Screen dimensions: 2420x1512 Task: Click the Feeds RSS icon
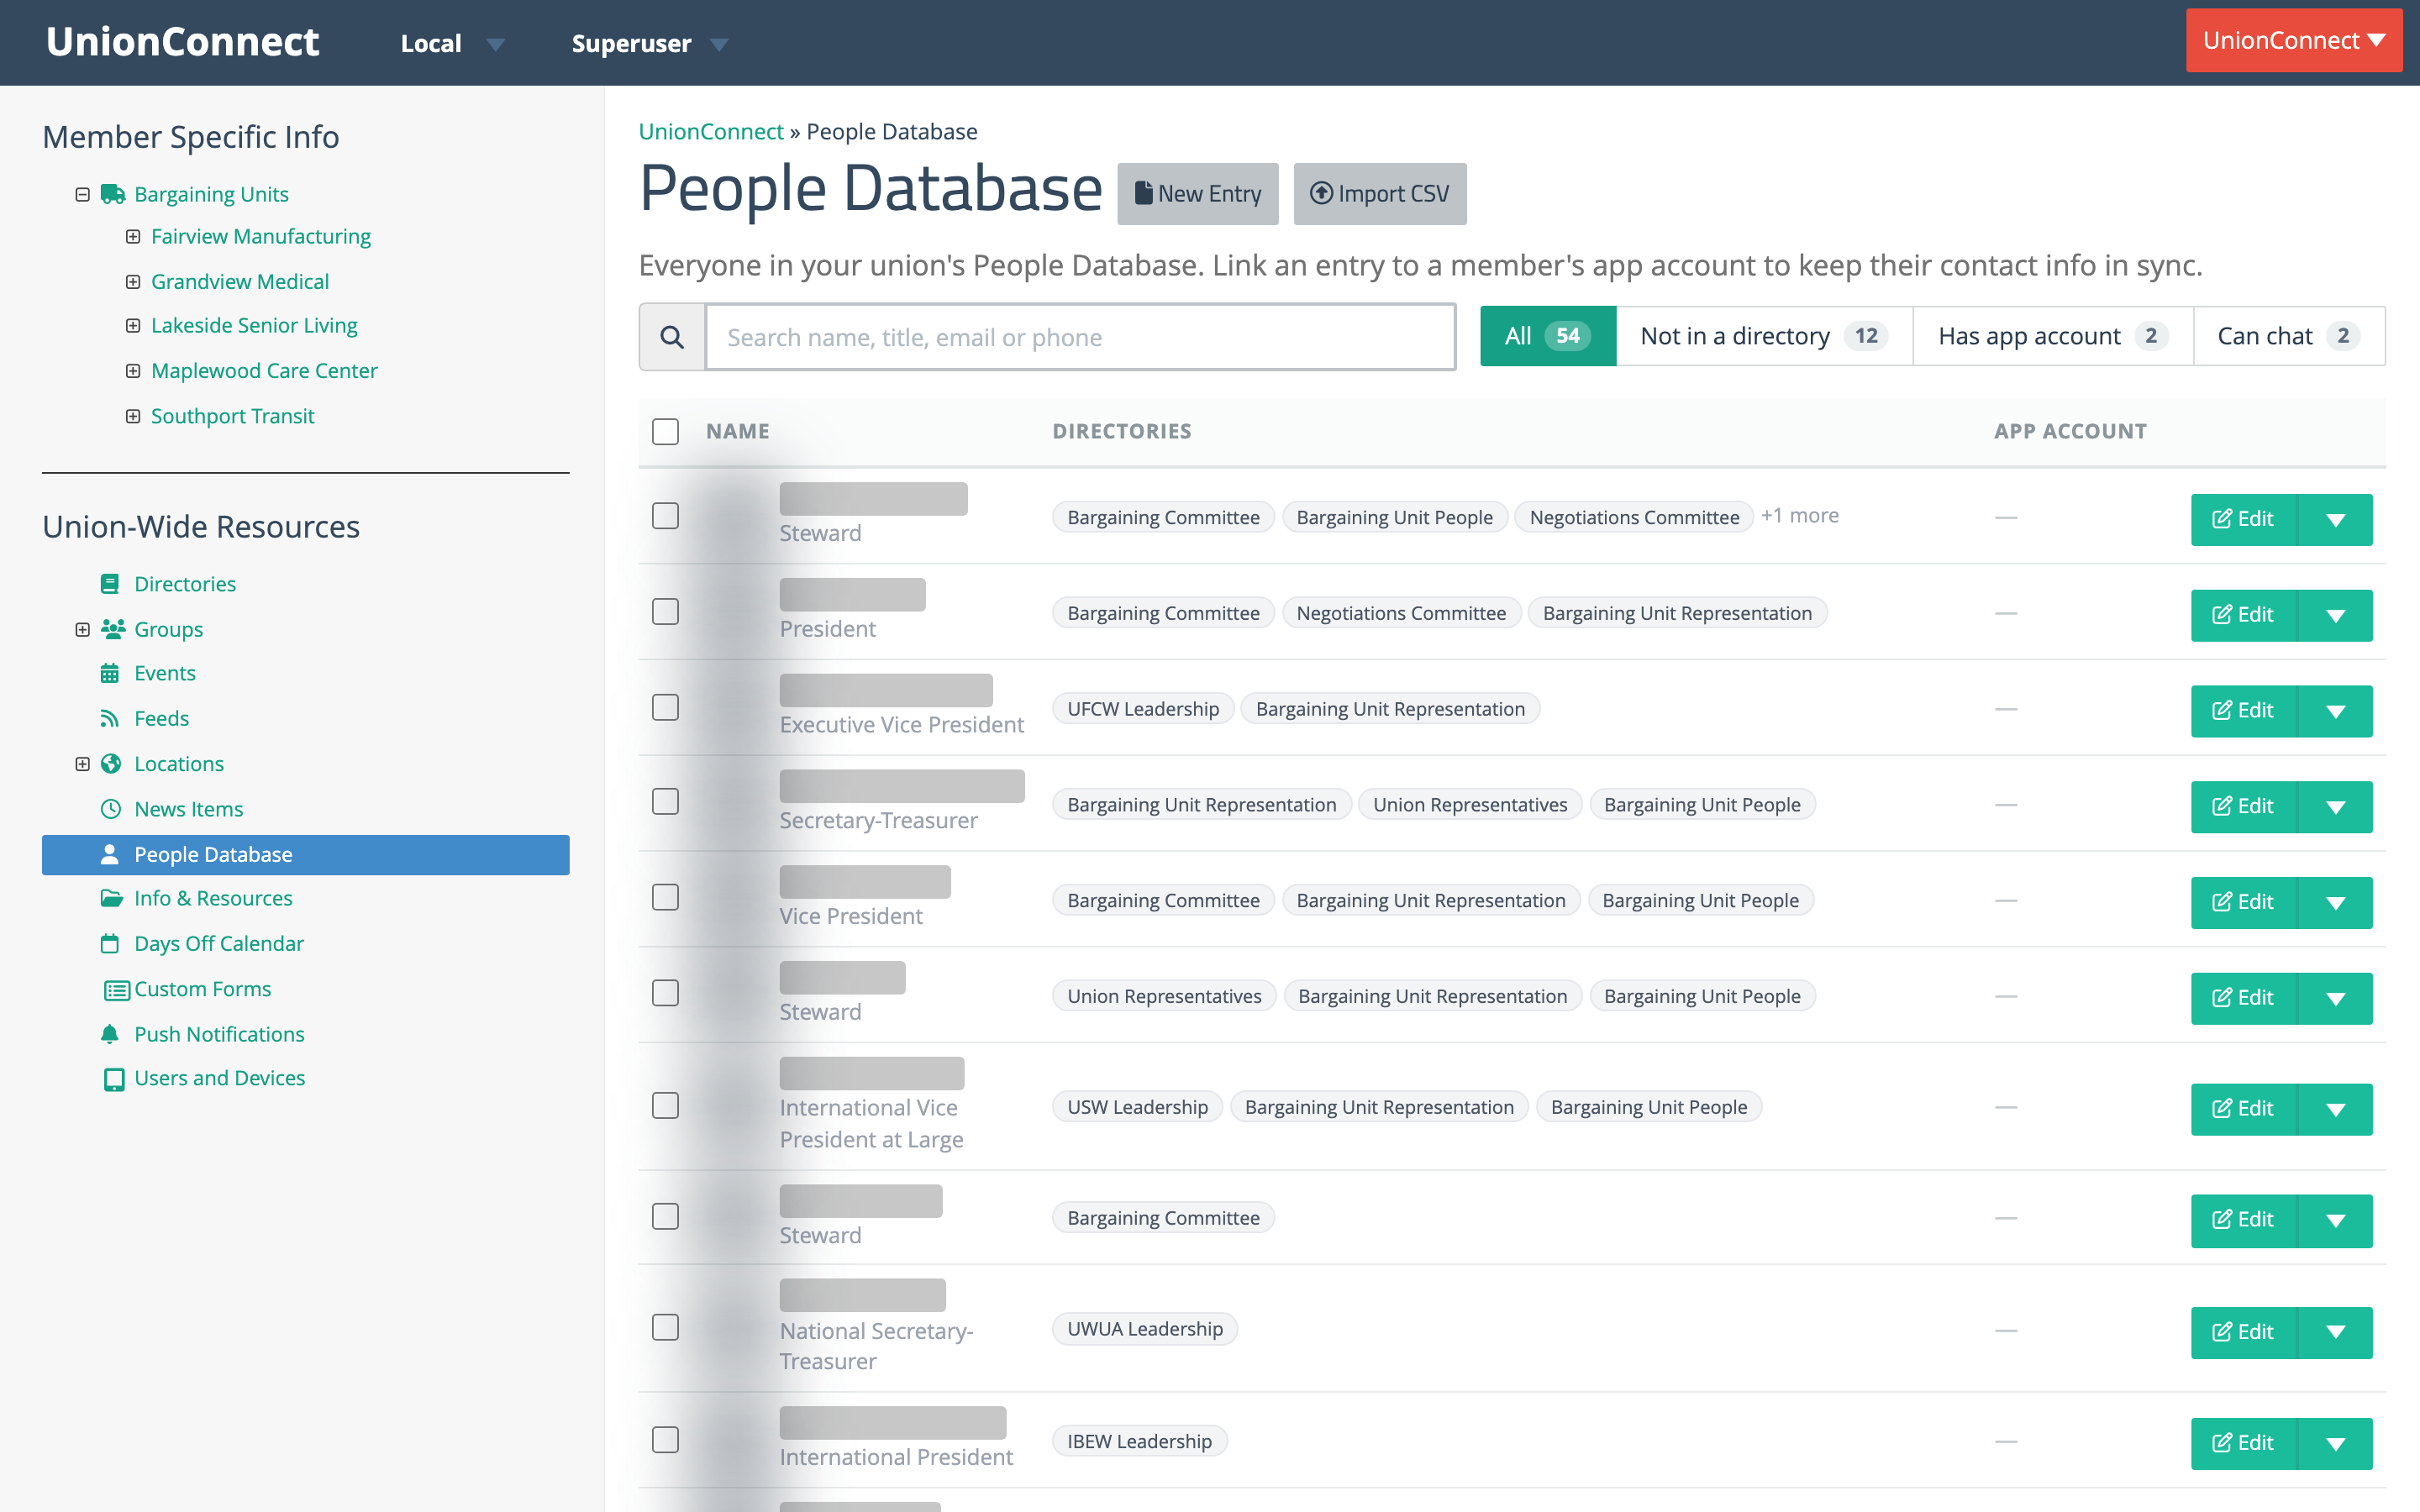(x=110, y=718)
